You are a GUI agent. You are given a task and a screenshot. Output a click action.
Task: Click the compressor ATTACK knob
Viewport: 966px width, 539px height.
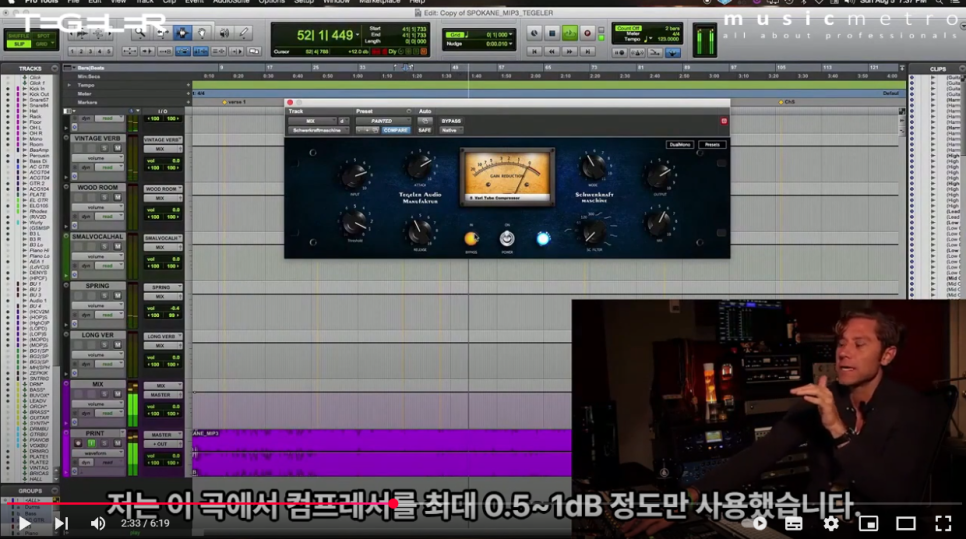(x=420, y=165)
